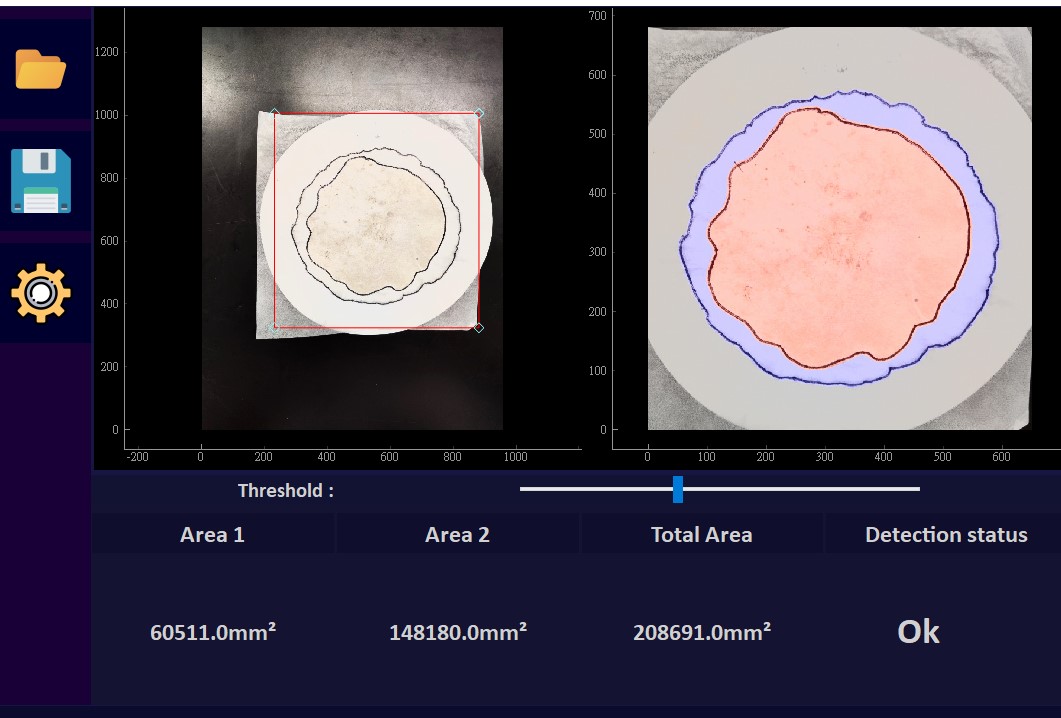Select the top-left ROI corner handle

(275, 113)
